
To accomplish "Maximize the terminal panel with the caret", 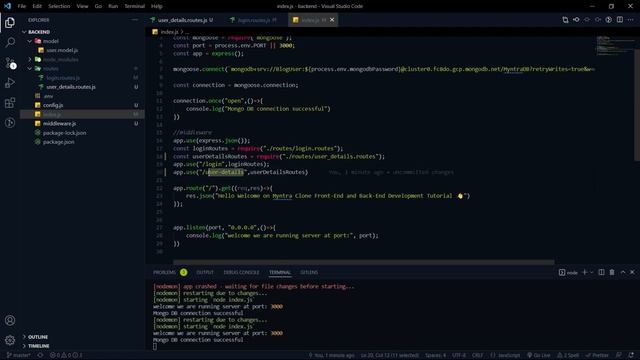I will coord(623,272).
